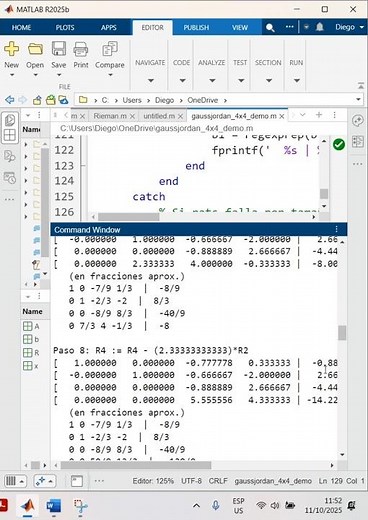This screenshot has width=368, height=520.
Task: Click Ln 129 Col 1 in status bar
Action: pyautogui.click(x=341, y=481)
